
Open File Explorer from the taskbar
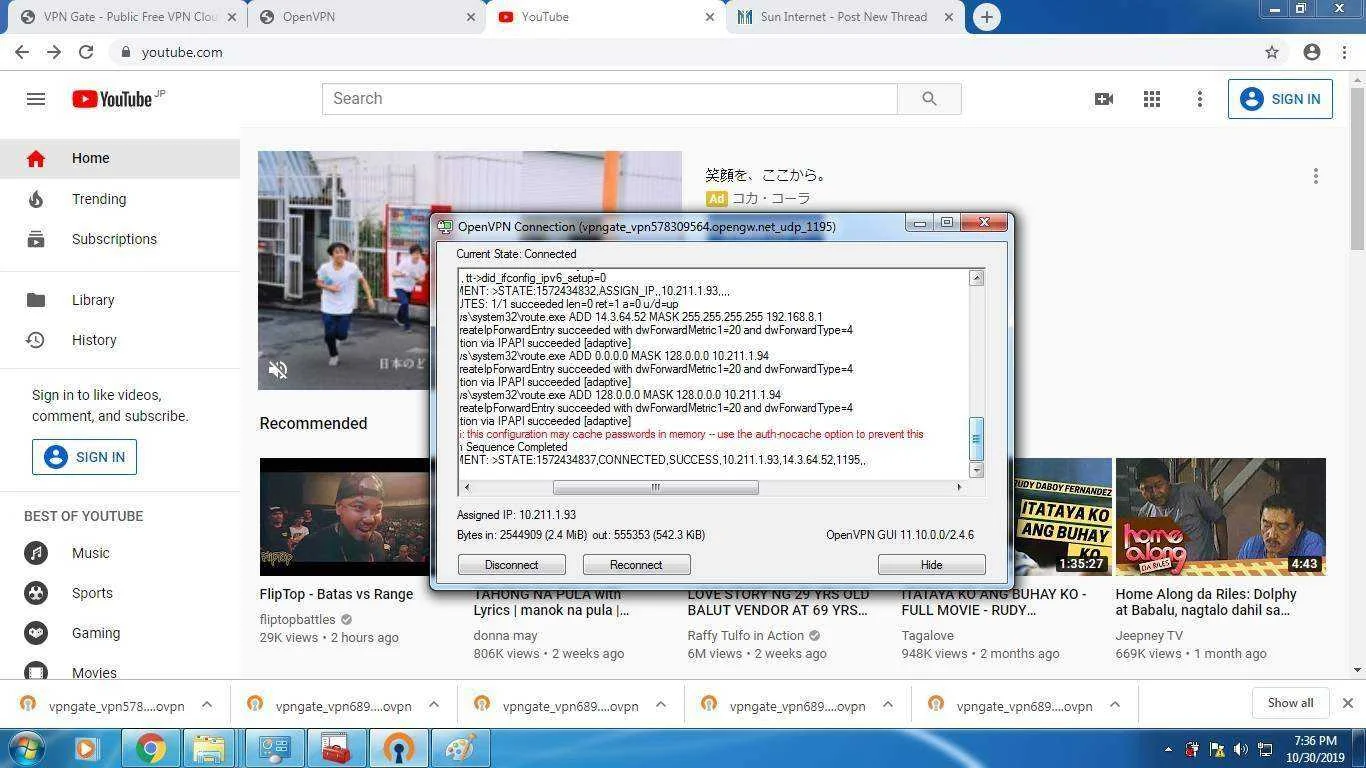(x=209, y=748)
